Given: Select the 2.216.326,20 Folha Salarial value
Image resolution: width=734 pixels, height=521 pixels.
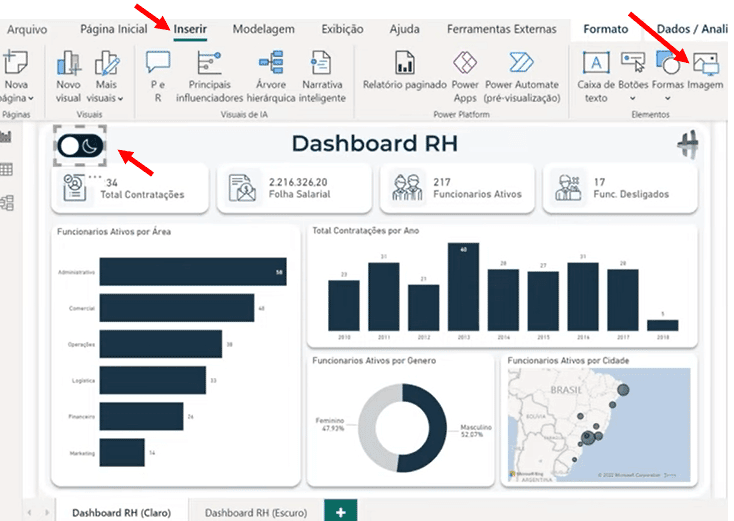Looking at the screenshot, I should pyautogui.click(x=298, y=182).
